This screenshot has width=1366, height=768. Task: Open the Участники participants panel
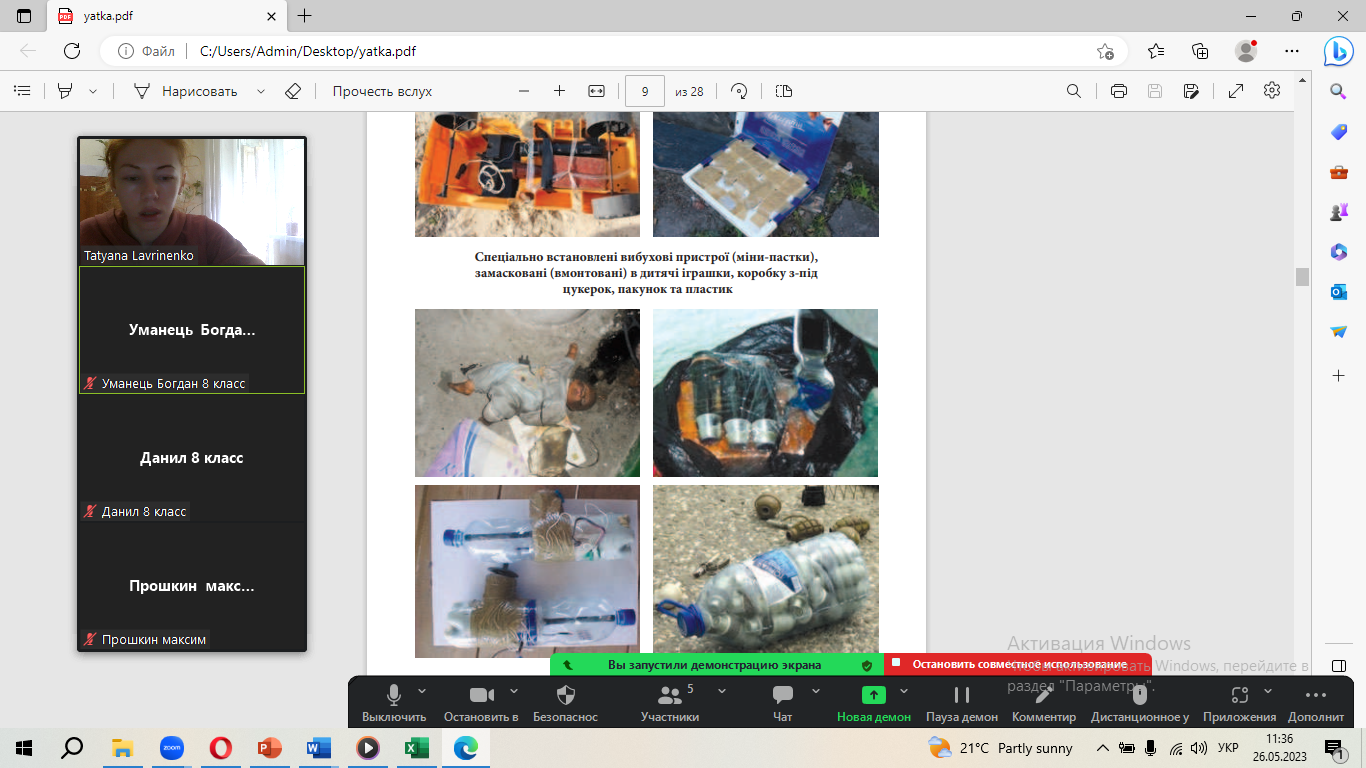(670, 704)
